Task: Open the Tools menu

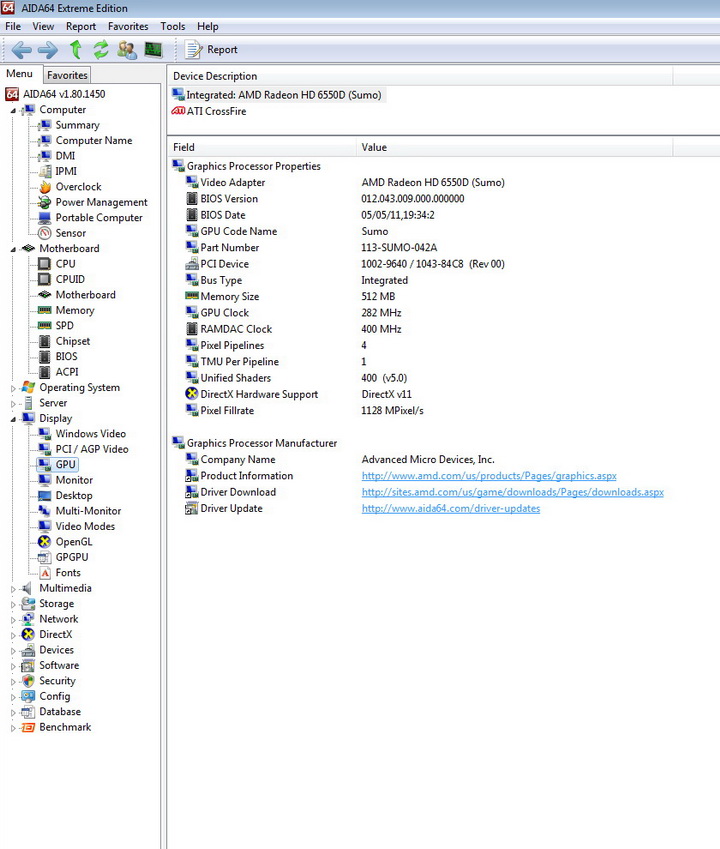Action: 173,26
